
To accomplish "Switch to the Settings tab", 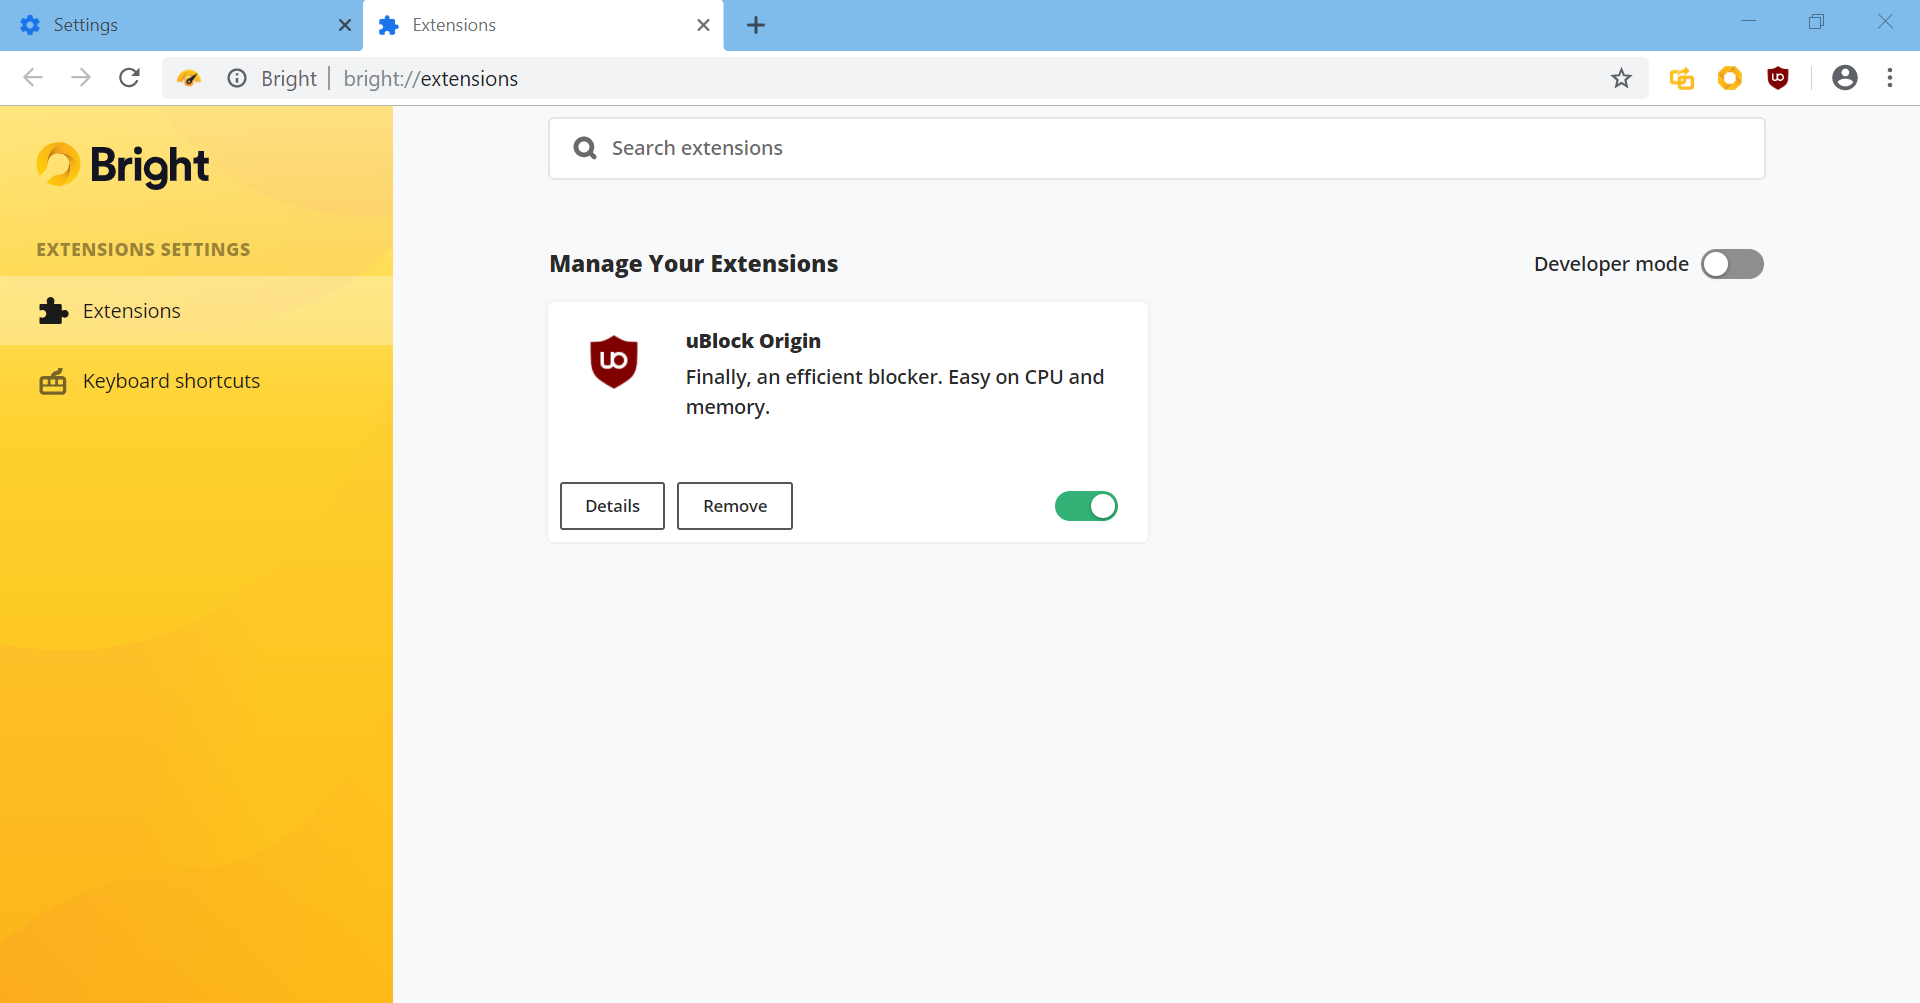I will pos(181,25).
